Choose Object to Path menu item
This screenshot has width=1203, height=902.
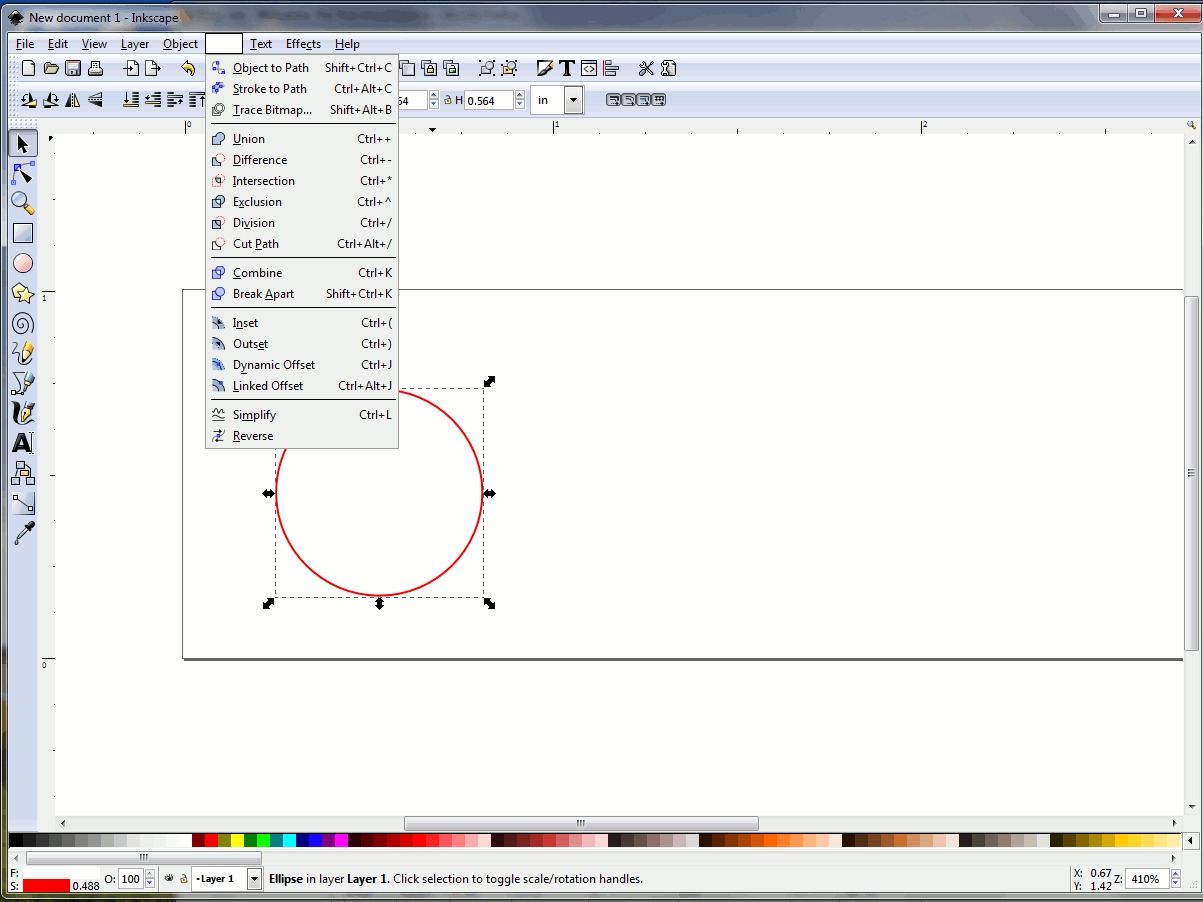[x=302, y=68]
